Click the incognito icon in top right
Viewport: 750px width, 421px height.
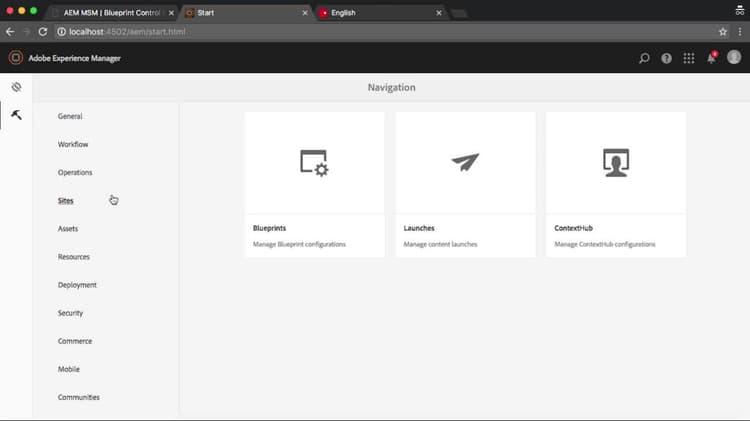pos(739,11)
